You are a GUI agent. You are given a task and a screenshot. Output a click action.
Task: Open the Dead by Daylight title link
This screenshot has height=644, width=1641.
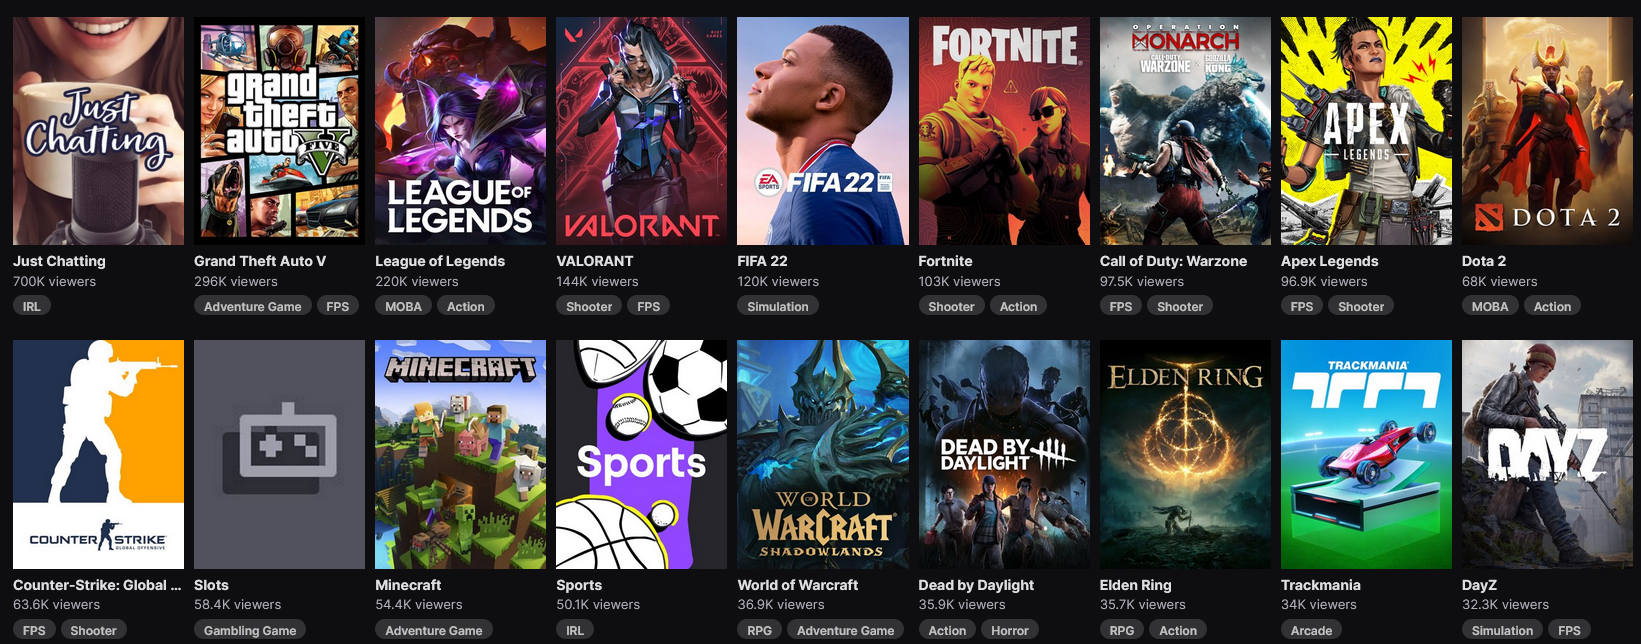coord(976,585)
